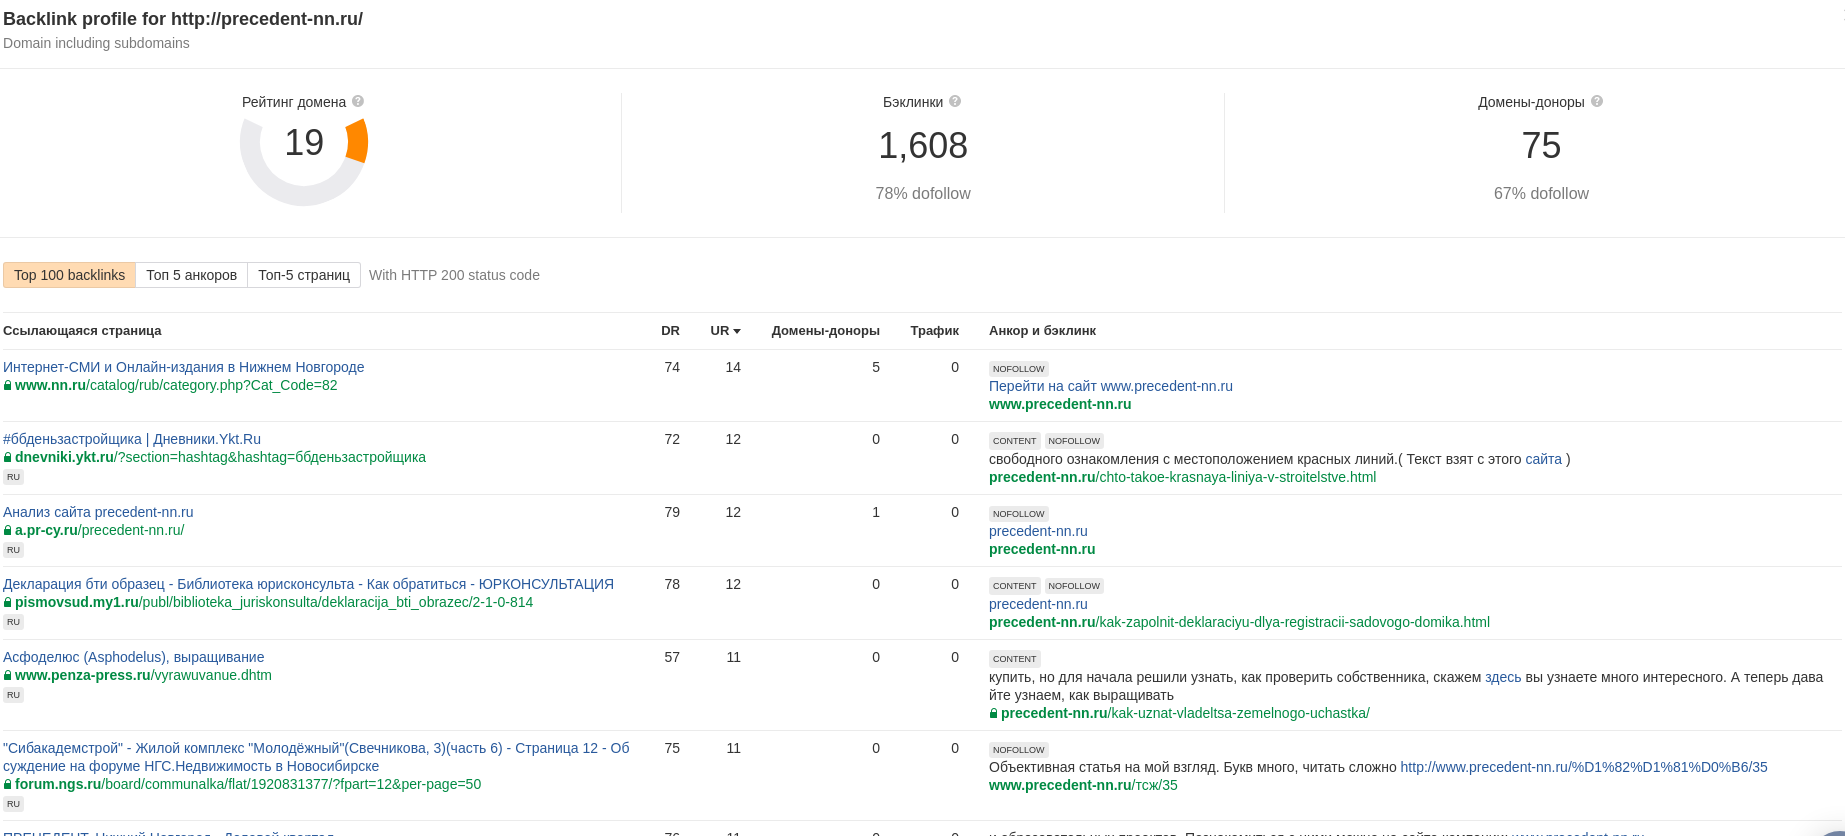This screenshot has height=836, width=1845.
Task: Open the kak-uznat-vladeltsa-zemelnogo-uchastka backlink URL
Action: click(1184, 714)
